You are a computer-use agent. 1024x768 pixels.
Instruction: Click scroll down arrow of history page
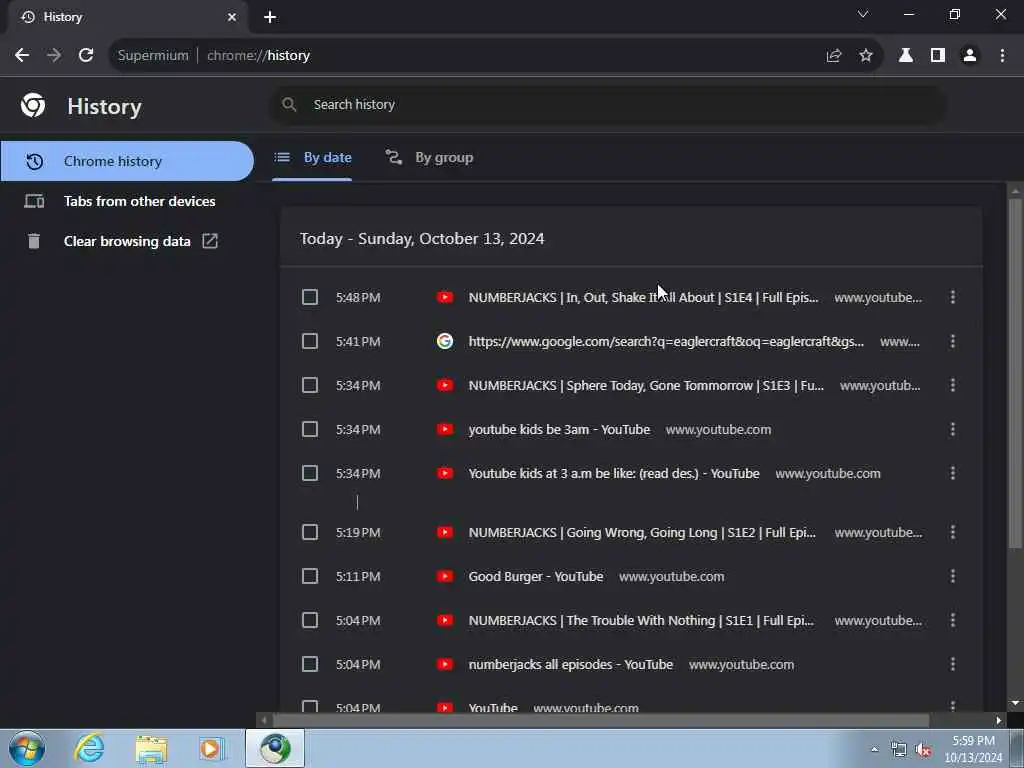tap(1015, 703)
